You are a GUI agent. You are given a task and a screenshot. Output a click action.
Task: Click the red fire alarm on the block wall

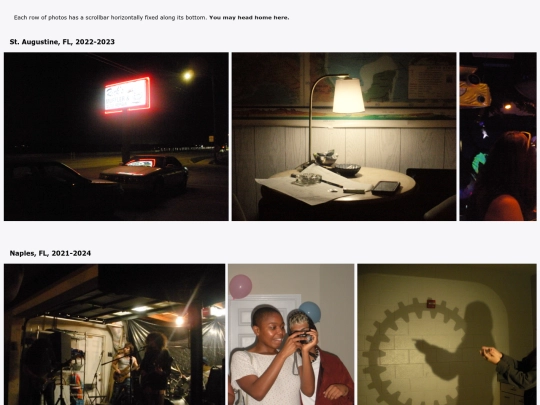(x=431, y=303)
